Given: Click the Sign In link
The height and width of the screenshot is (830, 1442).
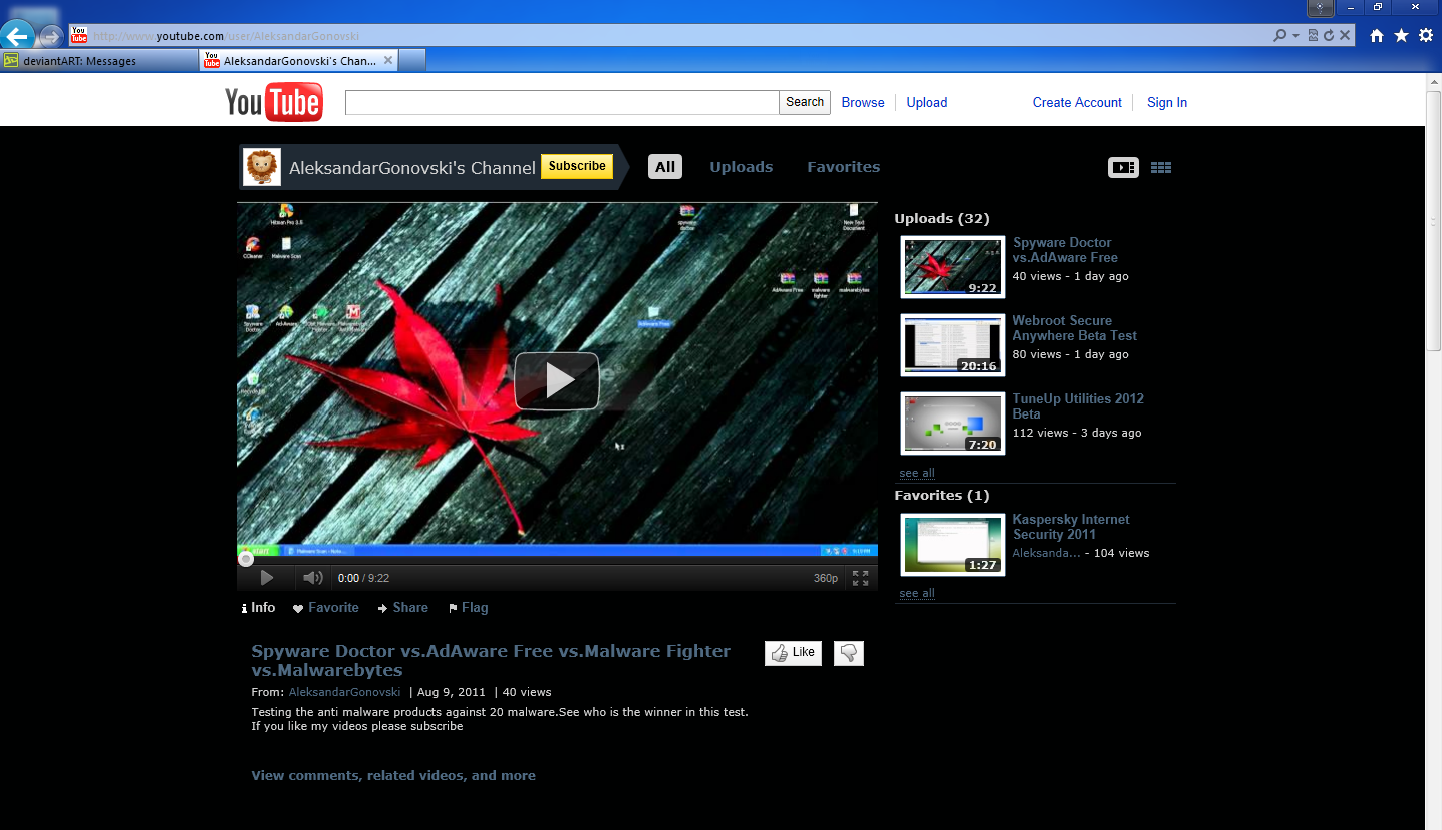Looking at the screenshot, I should (x=1167, y=102).
